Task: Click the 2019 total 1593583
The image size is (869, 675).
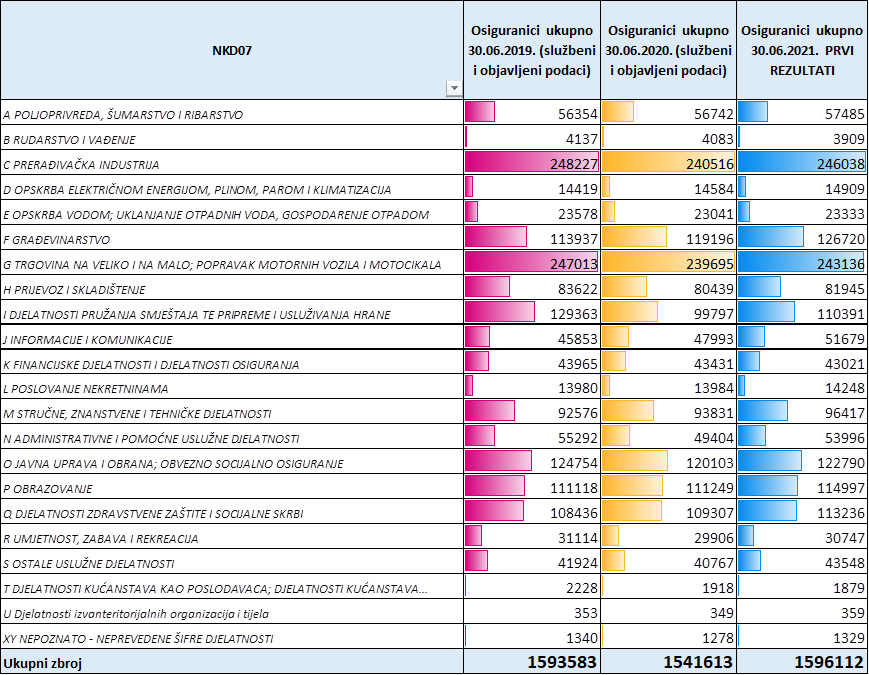Action: [562, 662]
